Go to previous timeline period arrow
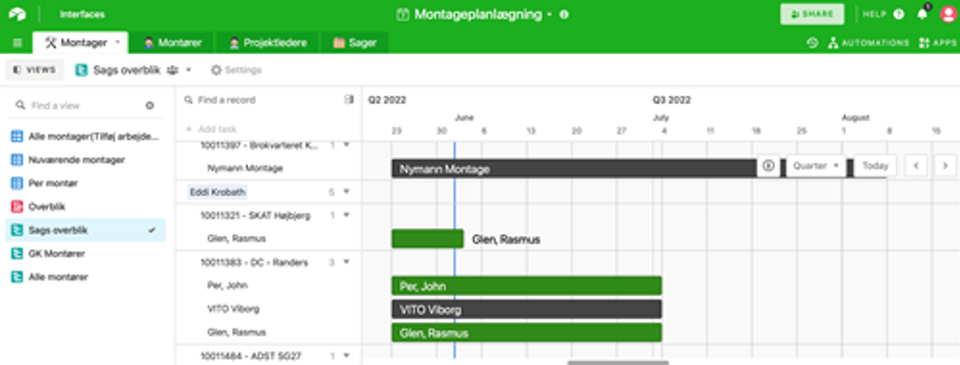This screenshot has height=365, width=960. 916,165
